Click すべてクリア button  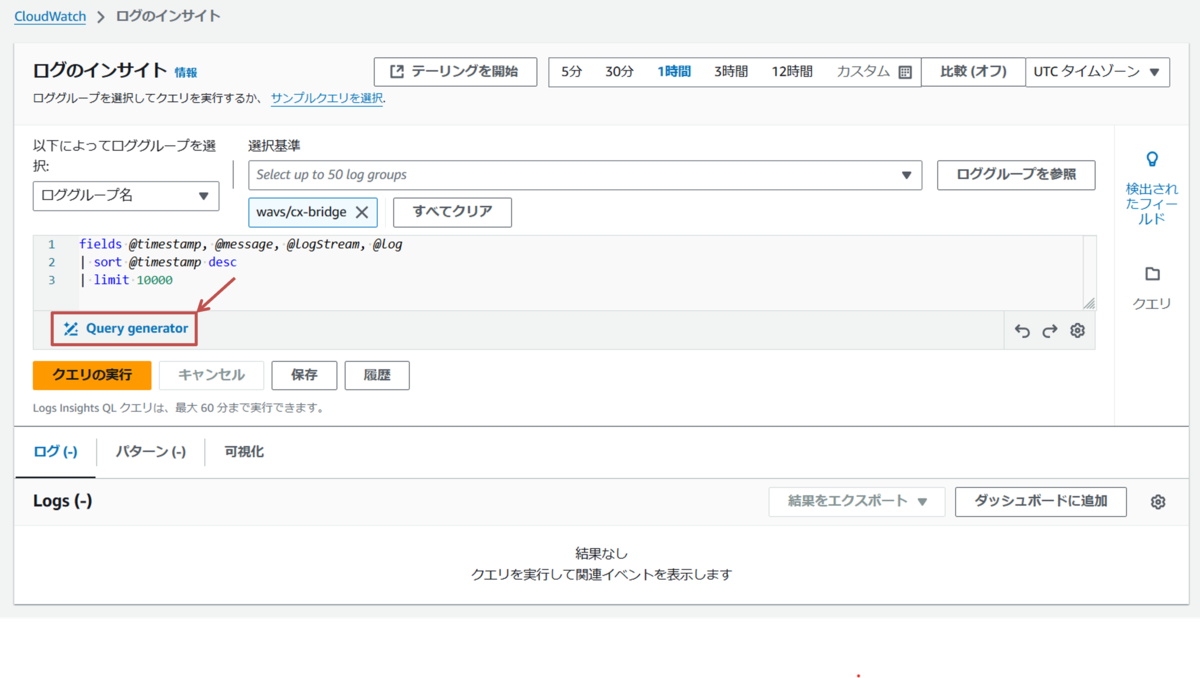pyautogui.click(x=452, y=212)
